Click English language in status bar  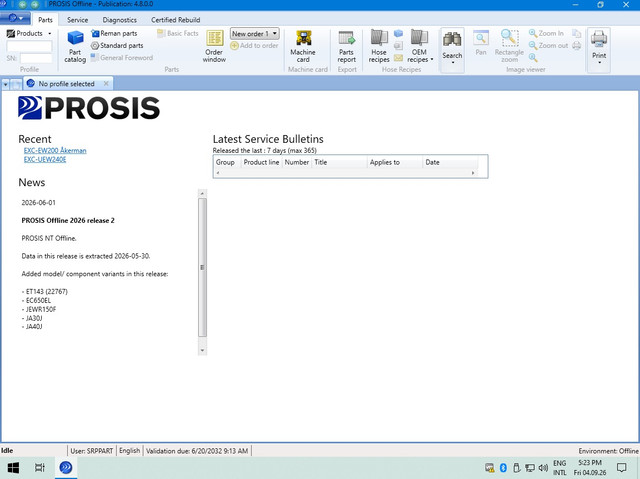click(129, 451)
